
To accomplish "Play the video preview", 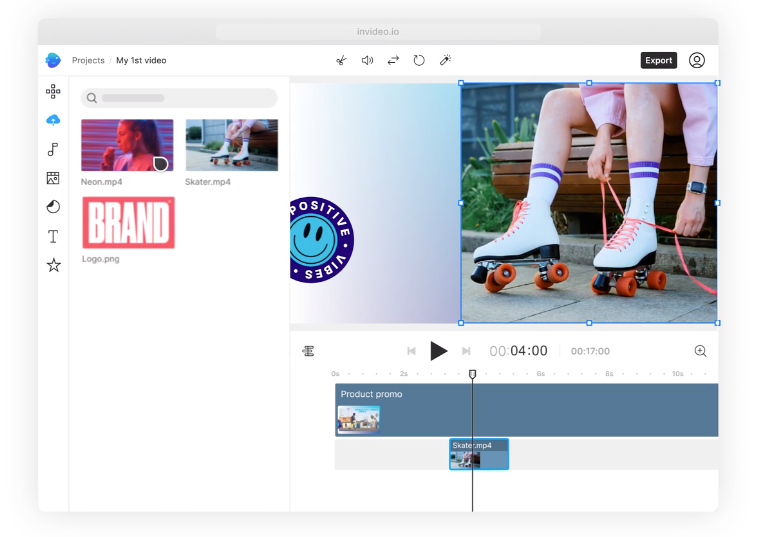I will click(x=438, y=351).
